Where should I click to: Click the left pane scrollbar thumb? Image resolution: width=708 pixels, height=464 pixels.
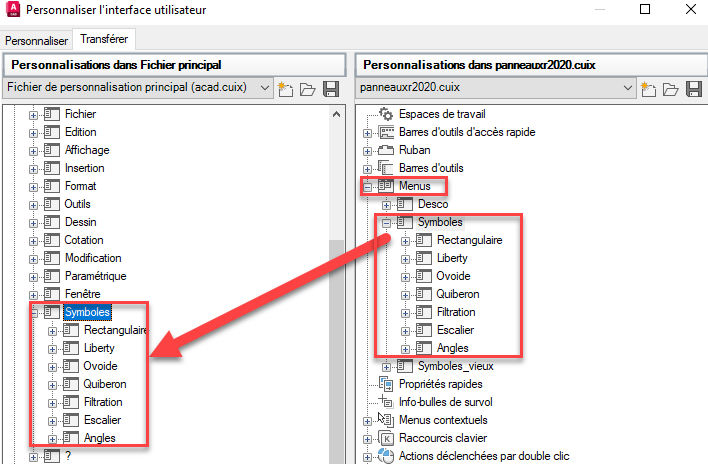[336, 352]
